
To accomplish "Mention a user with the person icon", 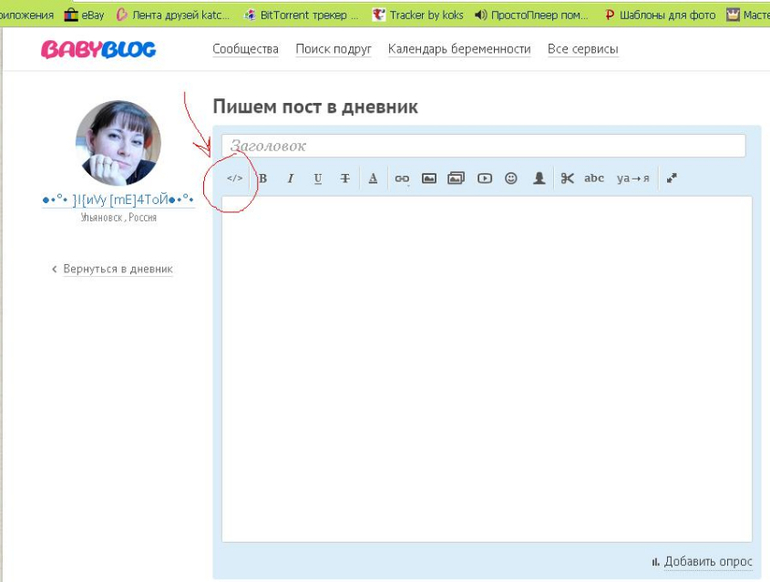I will [x=539, y=178].
